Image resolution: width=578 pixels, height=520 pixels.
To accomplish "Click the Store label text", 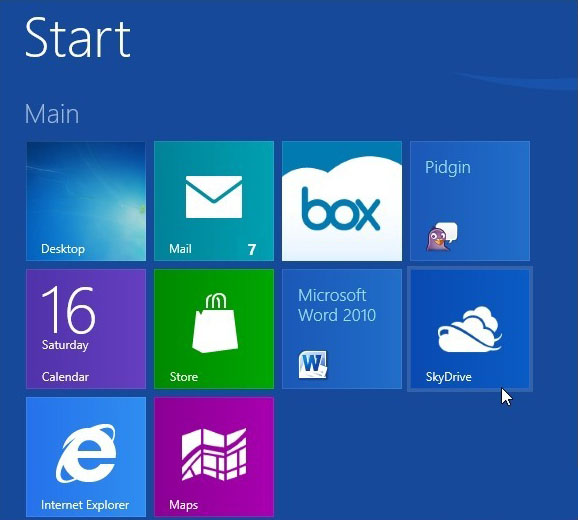I will [184, 377].
